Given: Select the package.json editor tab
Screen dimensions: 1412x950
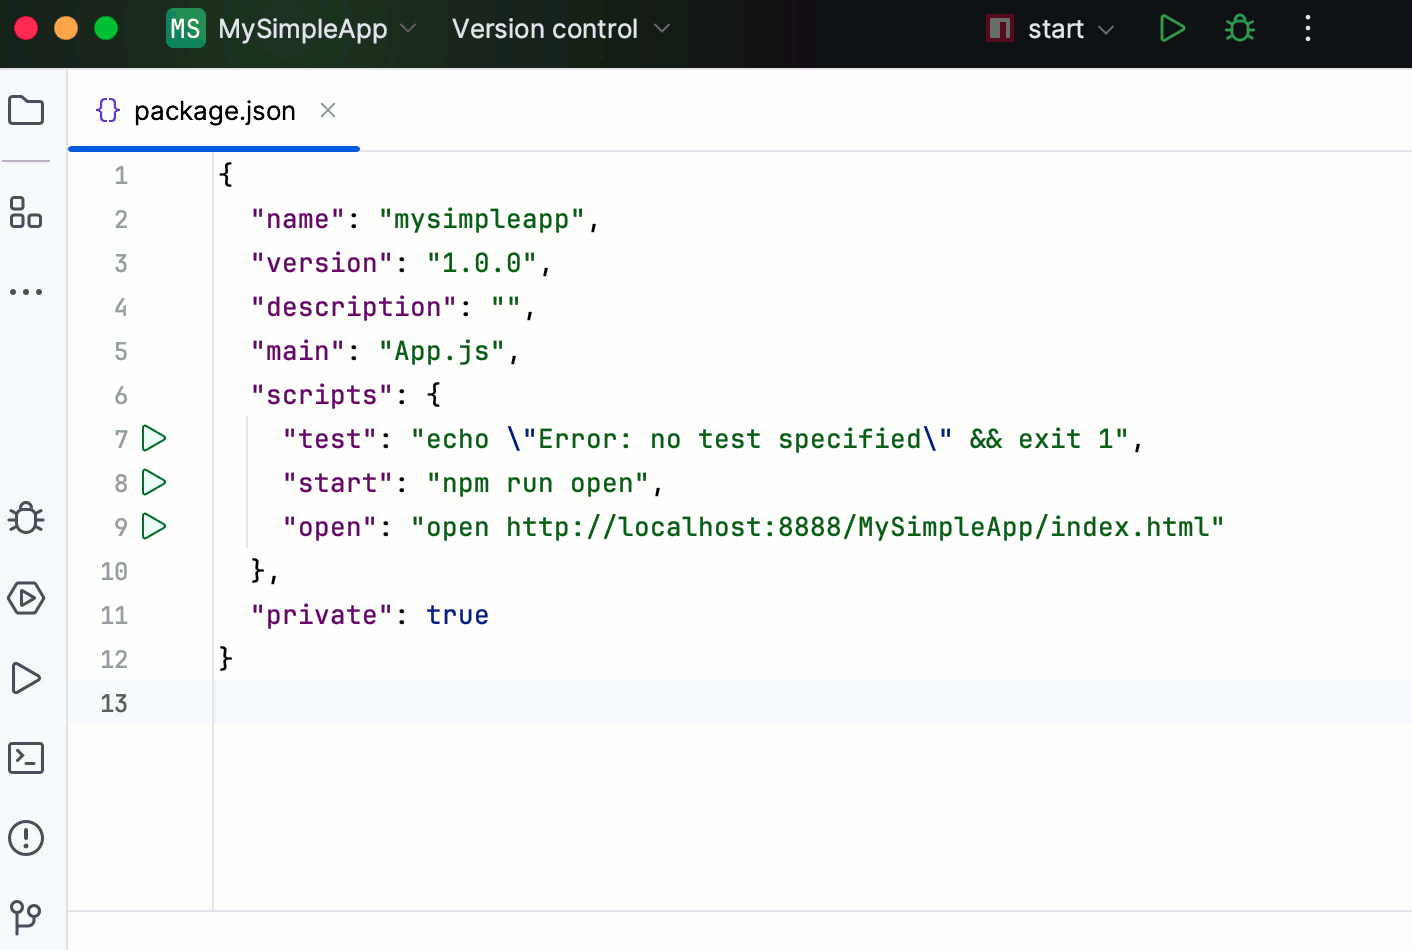Looking at the screenshot, I should (214, 111).
